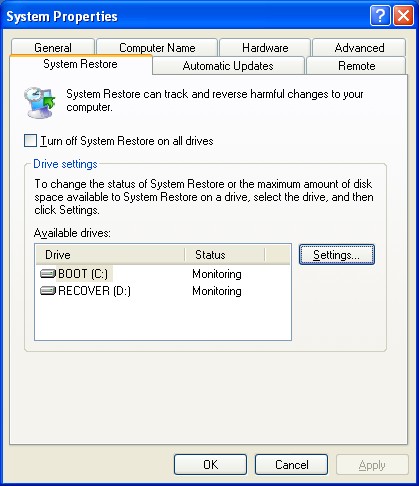419x486 pixels.
Task: Open the Computer Name tab
Action: click(x=157, y=48)
